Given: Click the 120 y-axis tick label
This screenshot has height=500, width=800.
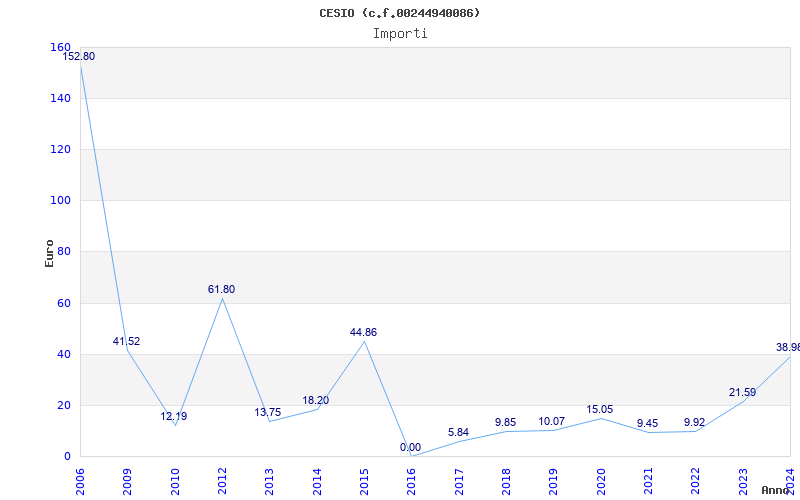Looking at the screenshot, I should click(x=60, y=149).
